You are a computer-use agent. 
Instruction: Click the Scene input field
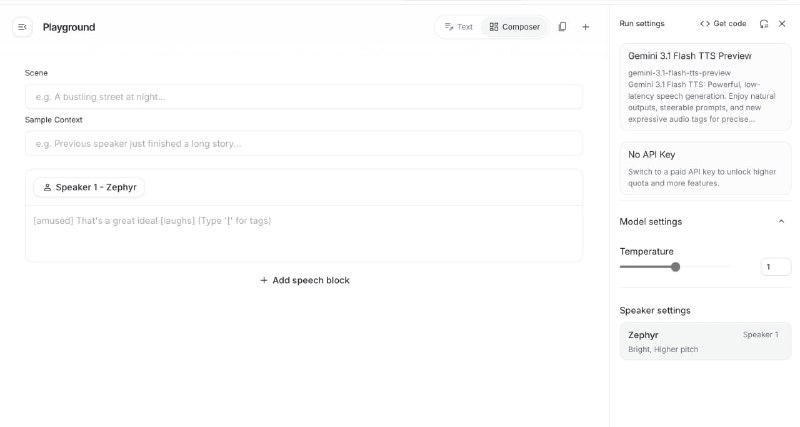pos(303,96)
